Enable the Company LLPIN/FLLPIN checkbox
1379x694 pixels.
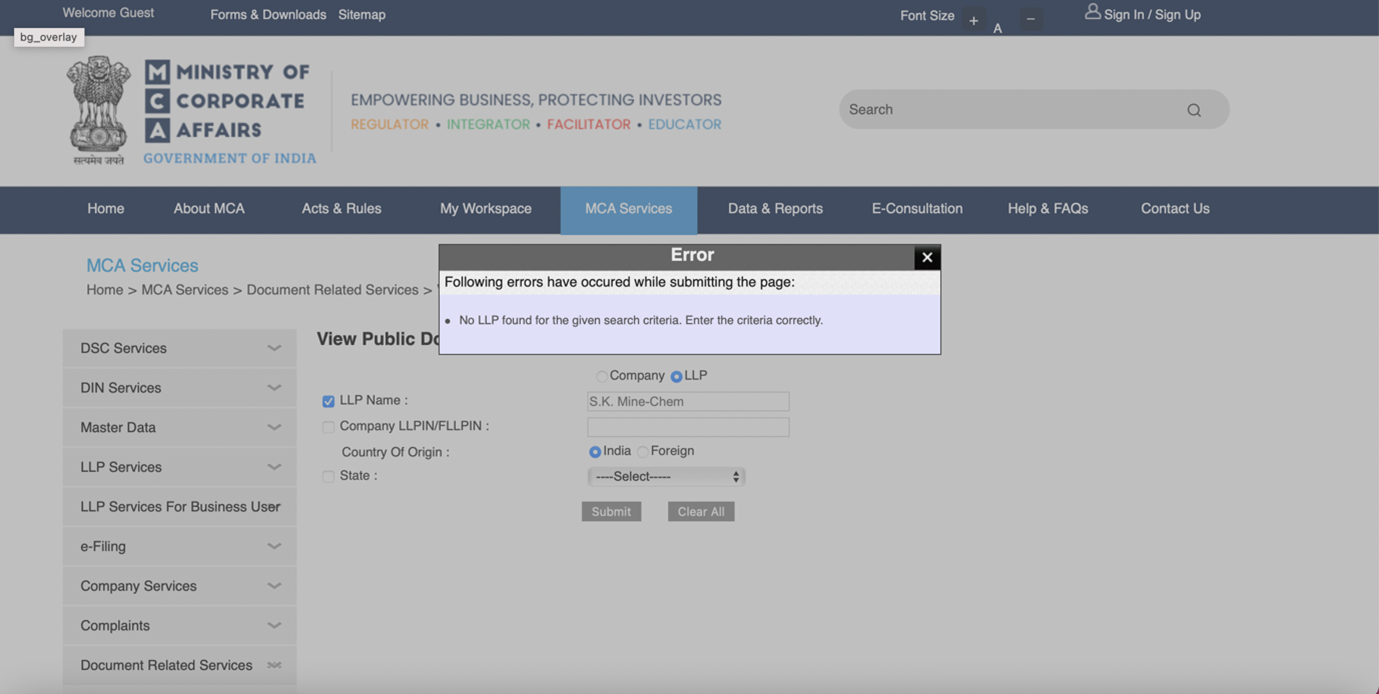328,427
